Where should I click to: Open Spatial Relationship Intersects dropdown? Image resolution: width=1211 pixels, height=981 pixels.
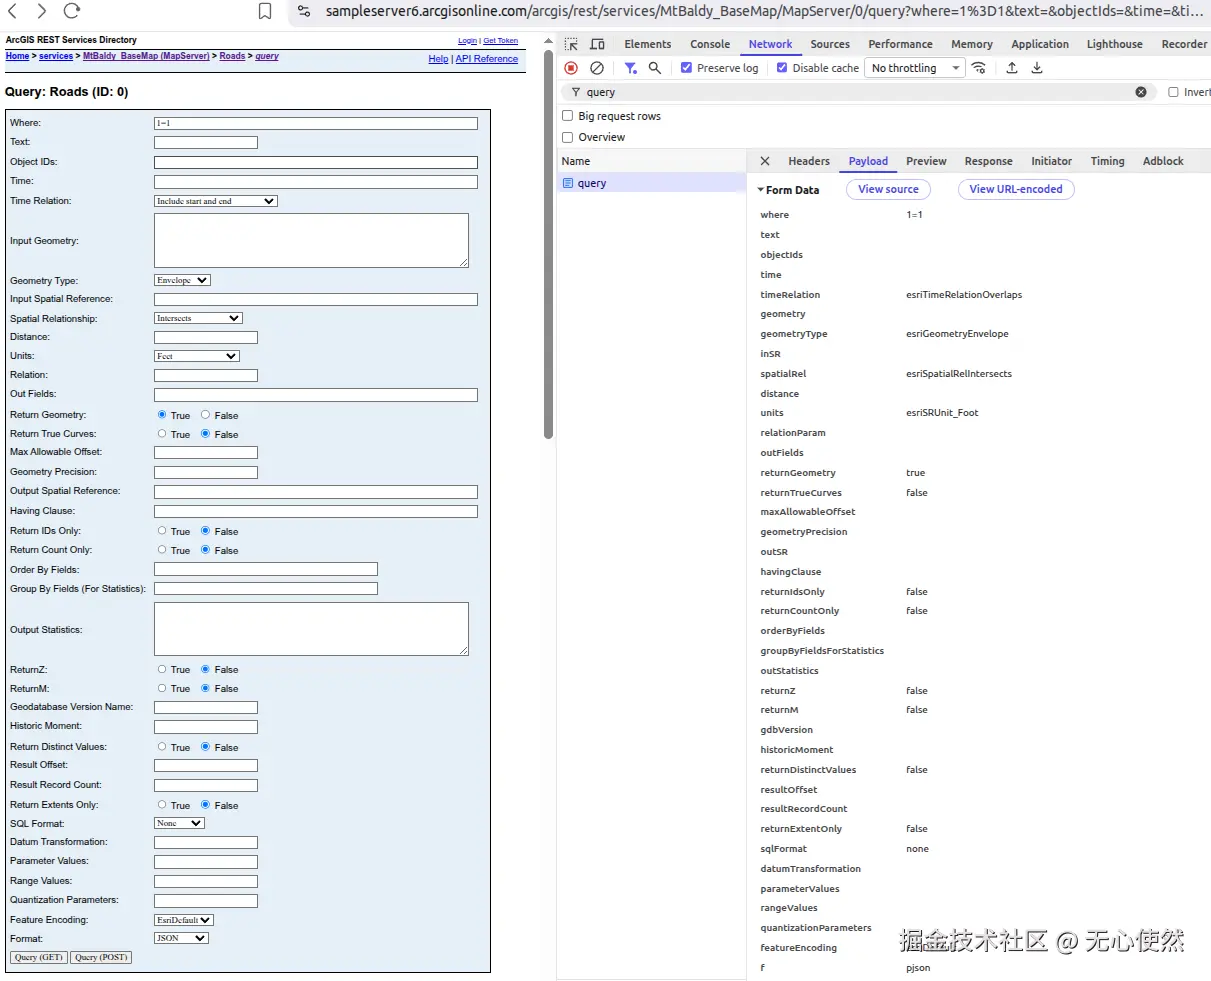pyautogui.click(x=198, y=318)
